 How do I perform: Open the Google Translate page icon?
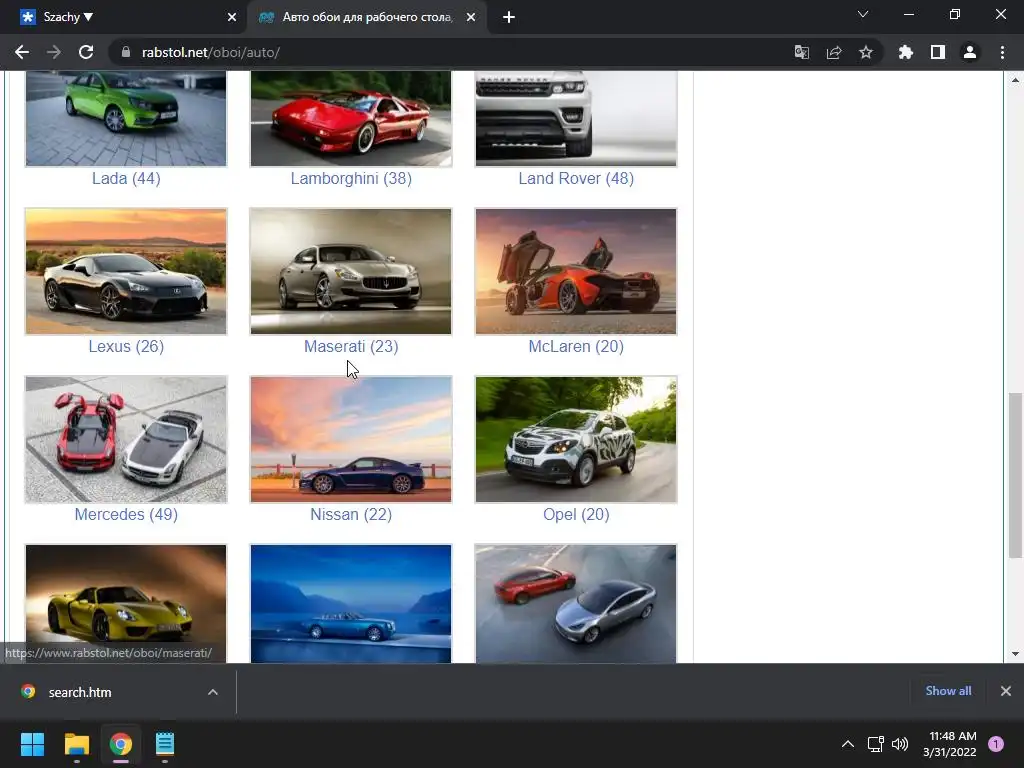801,52
